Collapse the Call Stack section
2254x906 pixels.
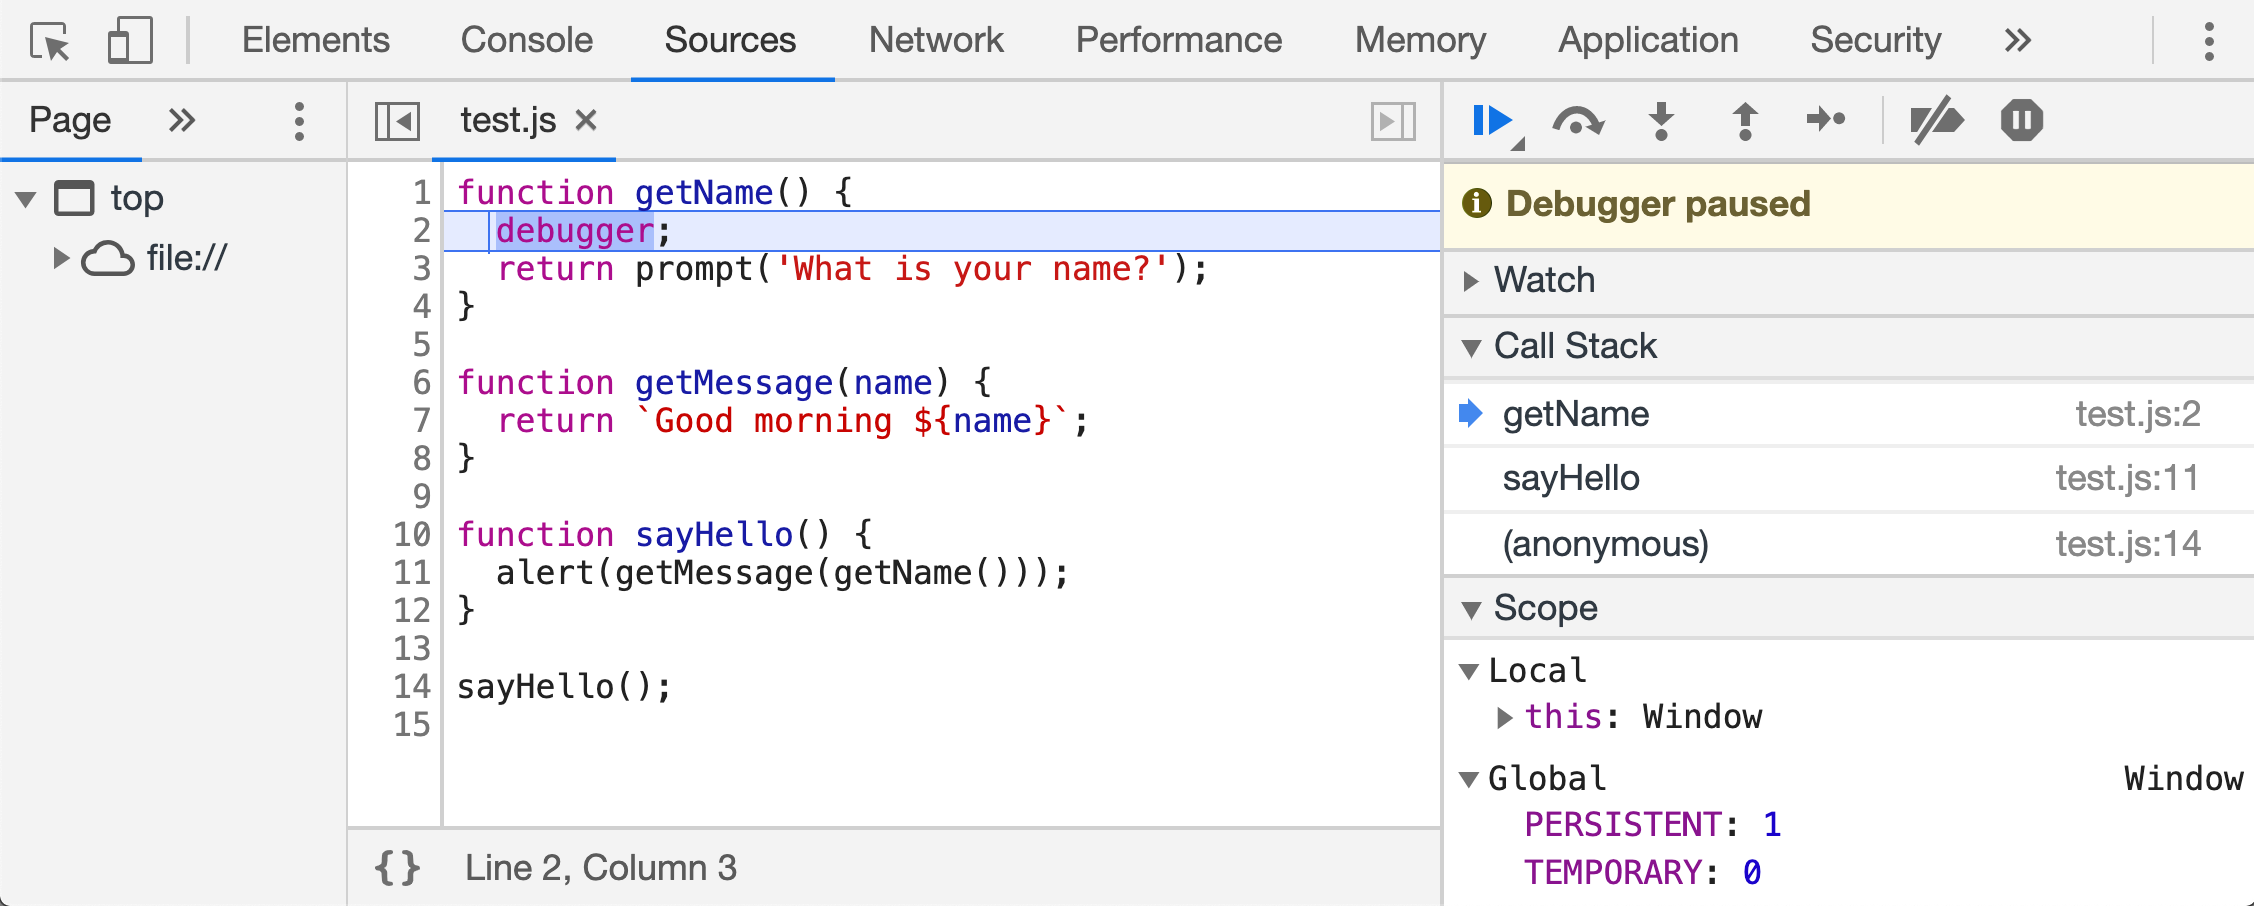1471,347
